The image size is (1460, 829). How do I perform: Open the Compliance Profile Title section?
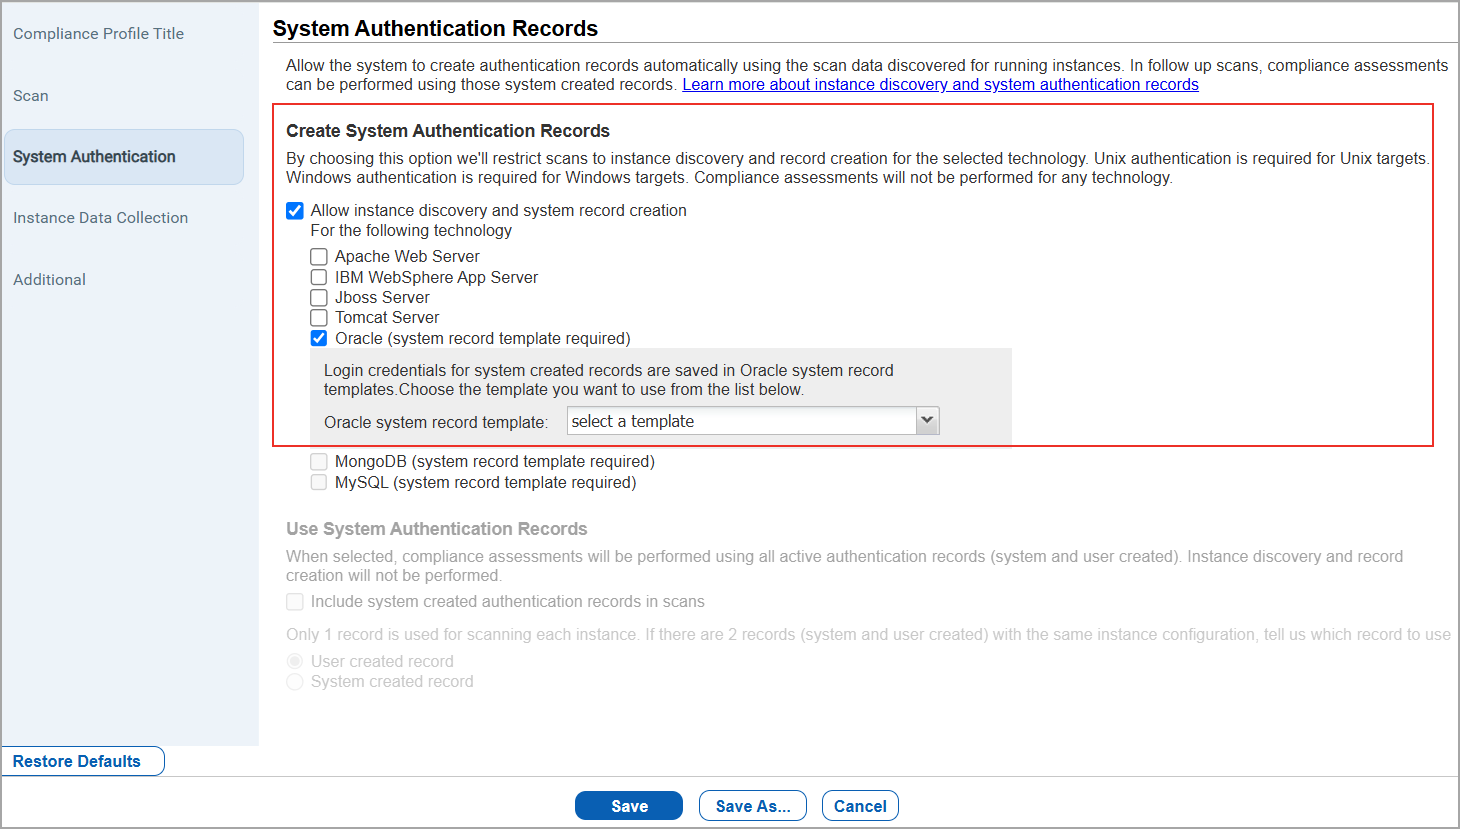(98, 33)
